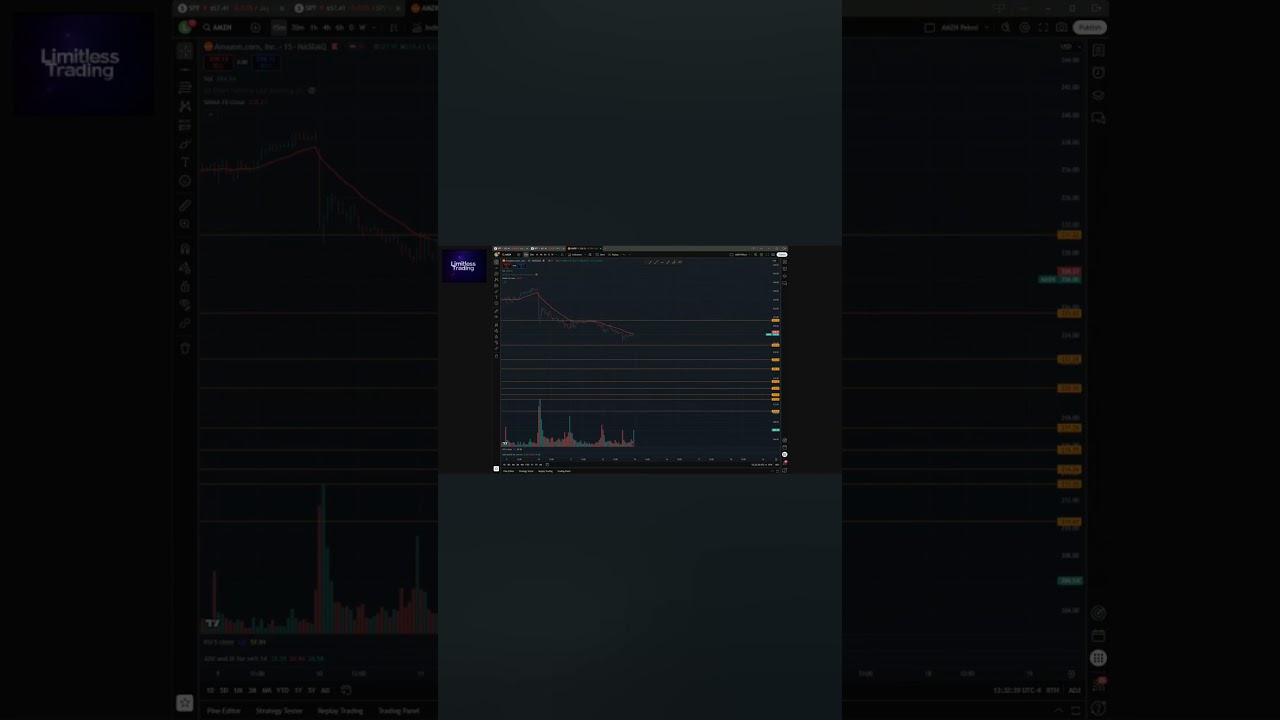
Task: Collapse the bottom panel chevron at bottom right
Action: [1058, 710]
